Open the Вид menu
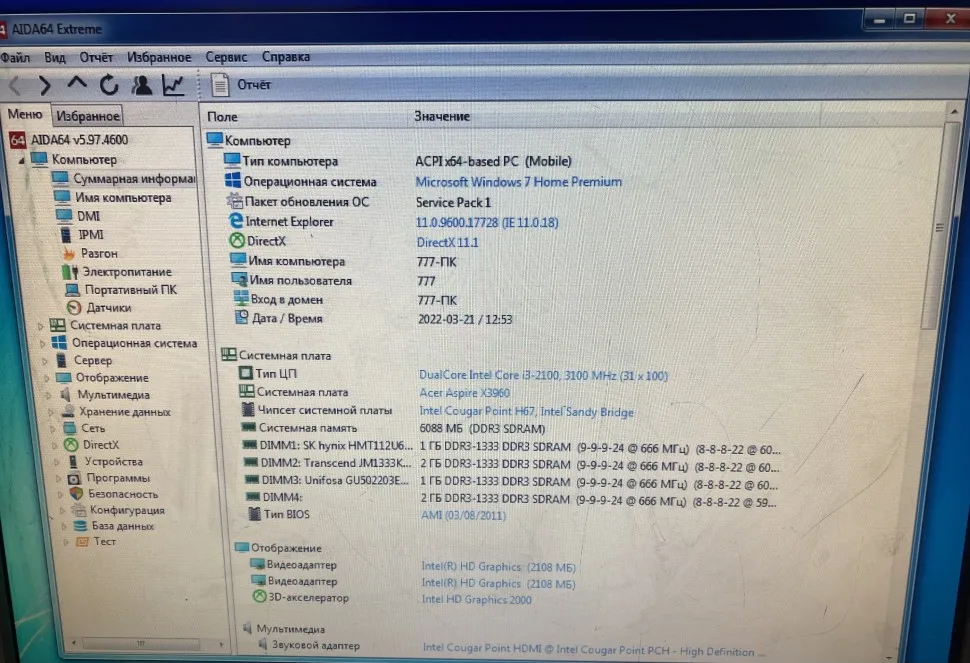Screen dimensions: 970x663 pyautogui.click(x=54, y=58)
